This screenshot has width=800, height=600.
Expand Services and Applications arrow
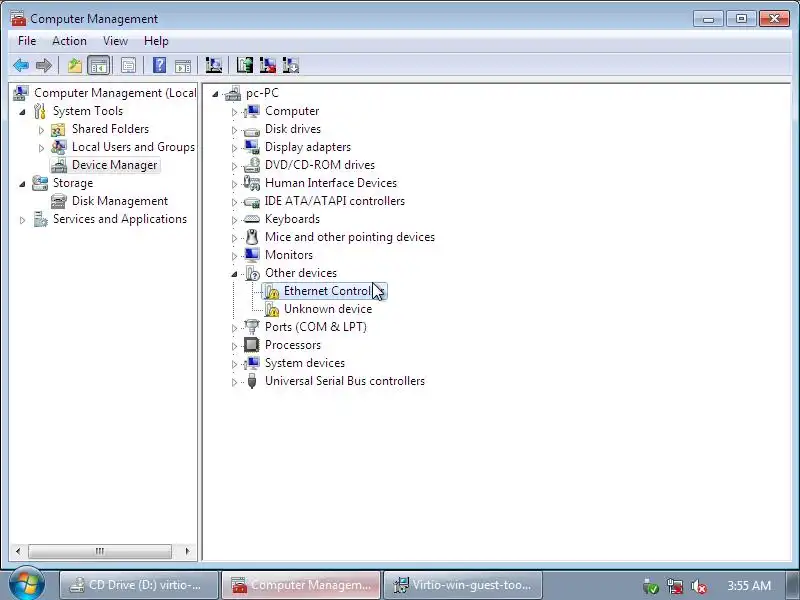coord(22,220)
